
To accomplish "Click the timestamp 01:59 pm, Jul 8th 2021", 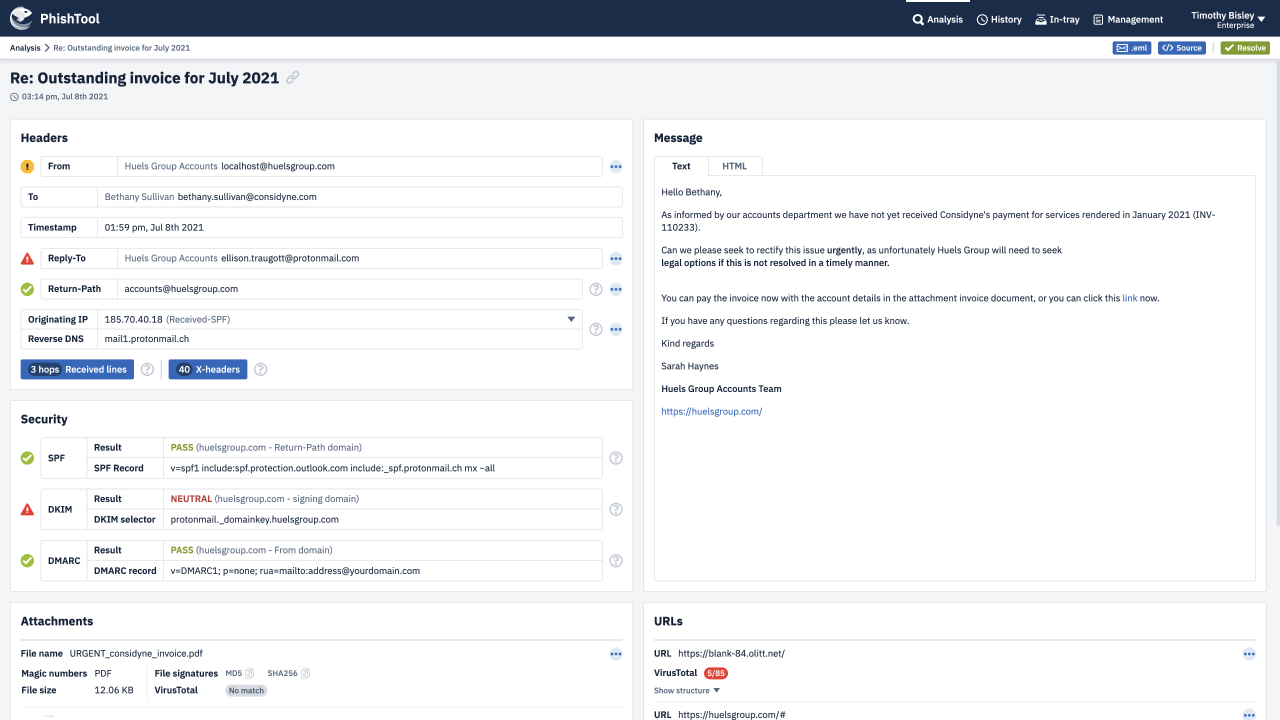I will click(x=154, y=228).
